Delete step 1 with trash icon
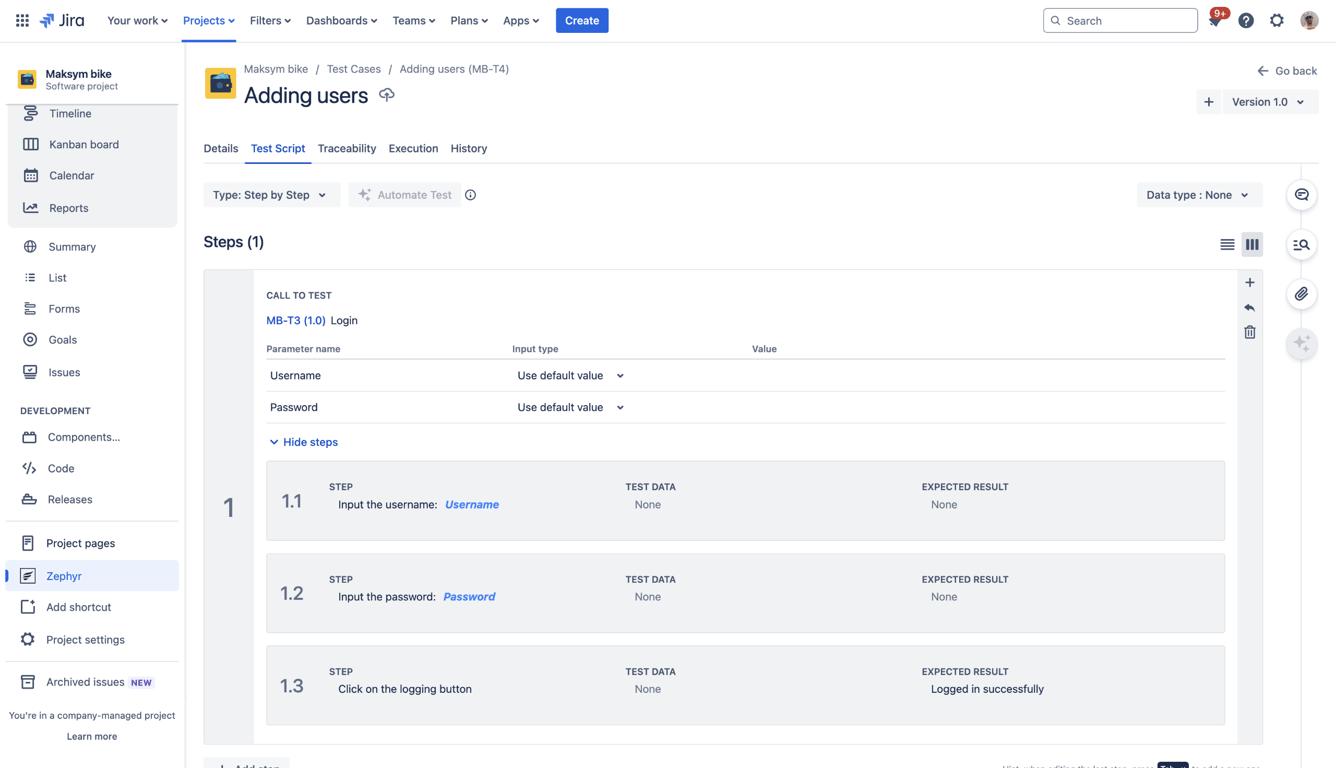Screen dimensions: 1336x768 click(x=1250, y=332)
